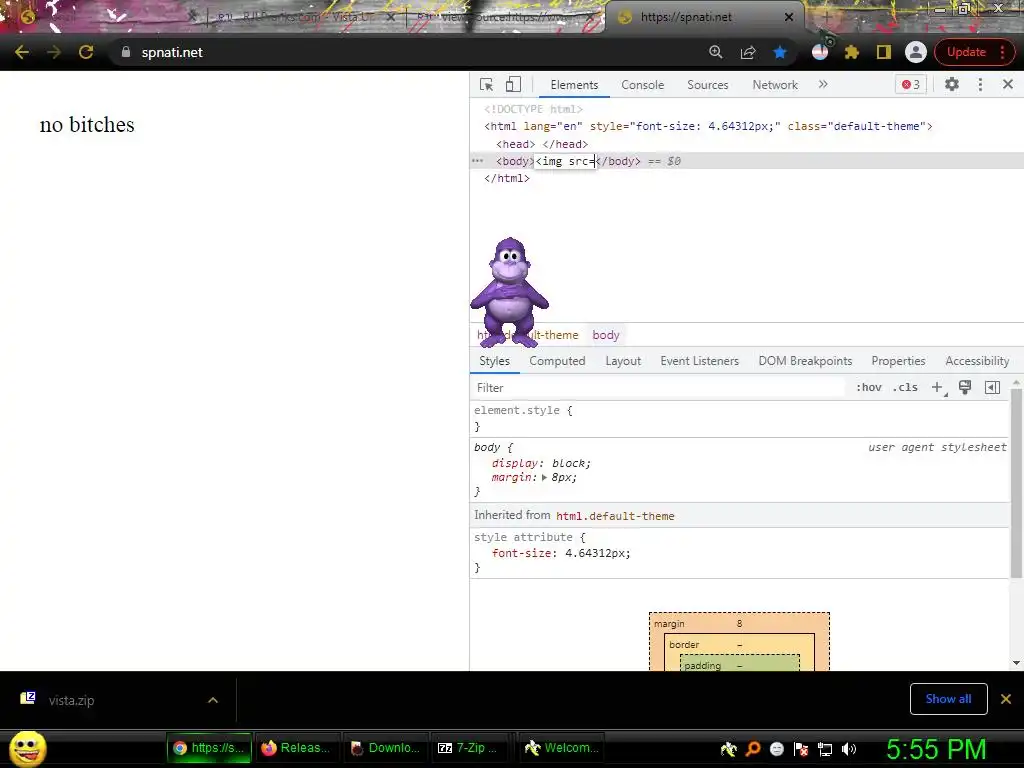
Task: Open the zoom magnifier in address bar
Action: coord(716,52)
